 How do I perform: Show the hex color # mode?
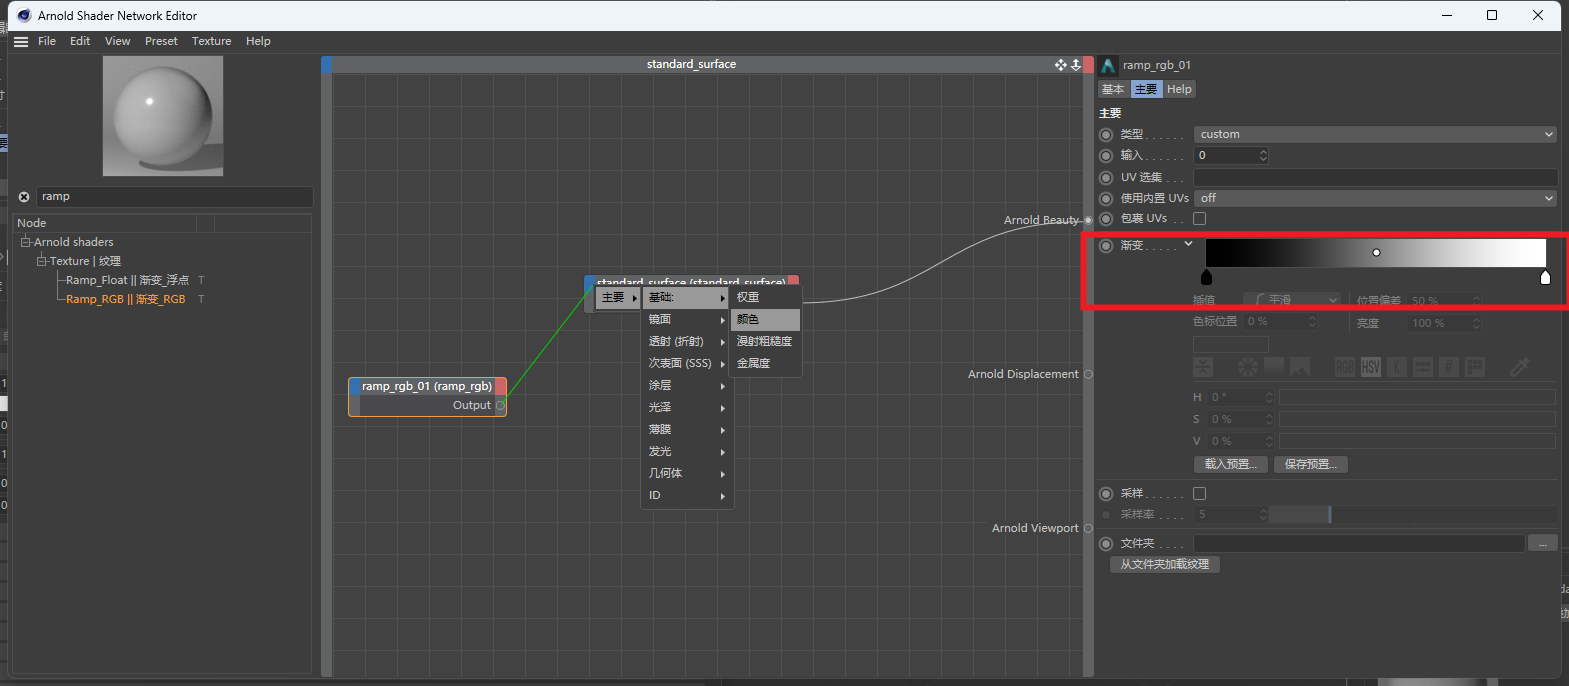(1449, 367)
